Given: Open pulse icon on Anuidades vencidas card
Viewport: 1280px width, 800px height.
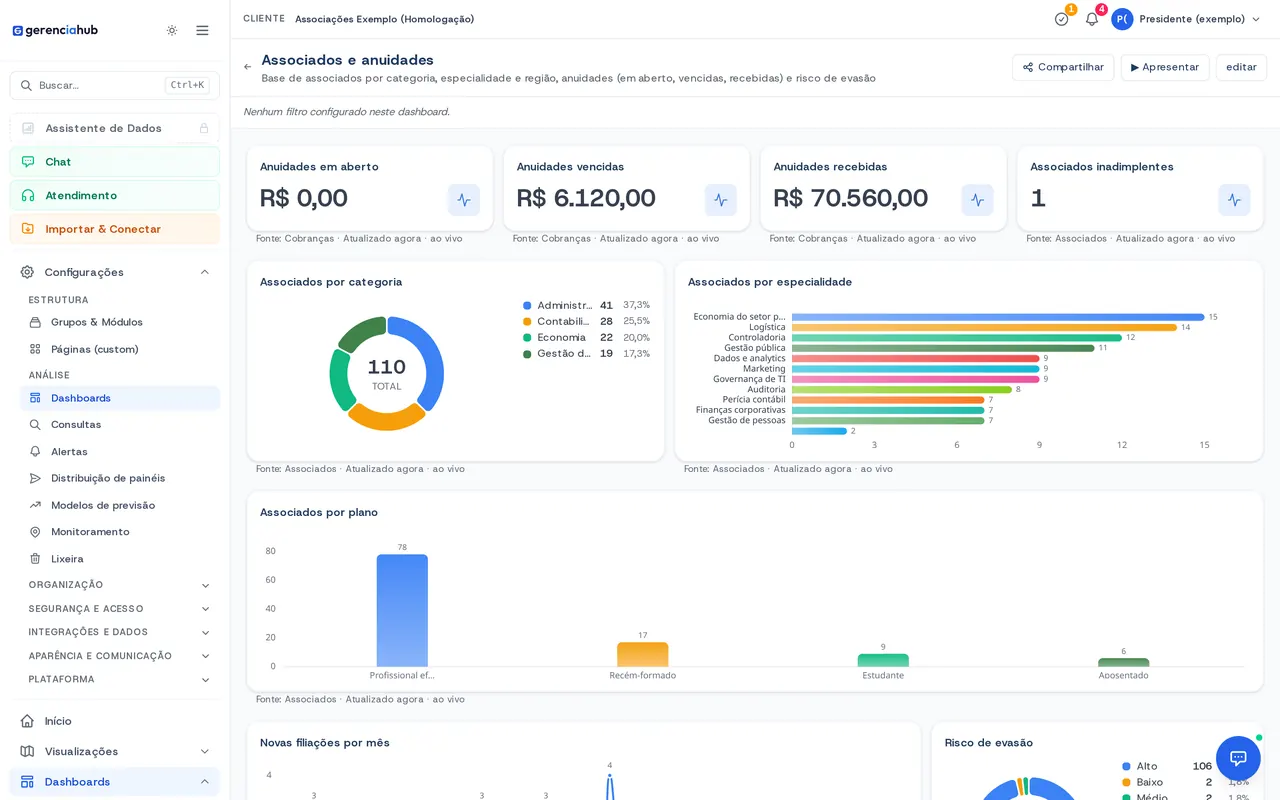Looking at the screenshot, I should pyautogui.click(x=721, y=200).
